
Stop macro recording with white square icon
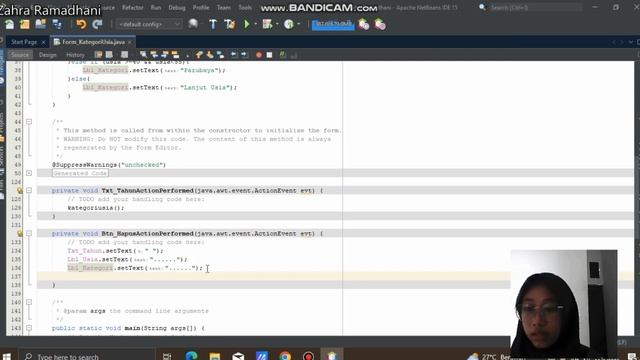269,55
